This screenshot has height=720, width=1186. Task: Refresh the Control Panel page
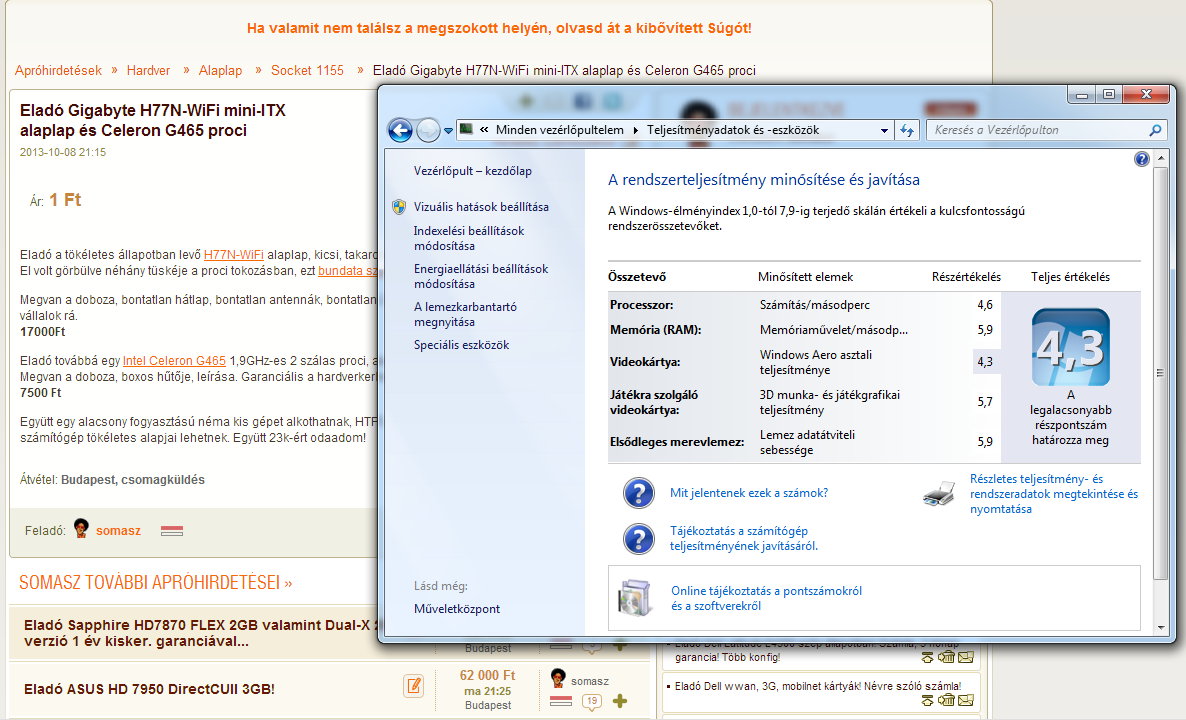pos(907,130)
